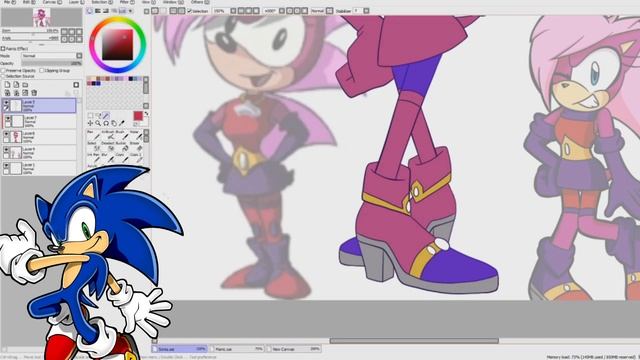
Task: Enable Selection Source checkbox
Action: point(3,76)
